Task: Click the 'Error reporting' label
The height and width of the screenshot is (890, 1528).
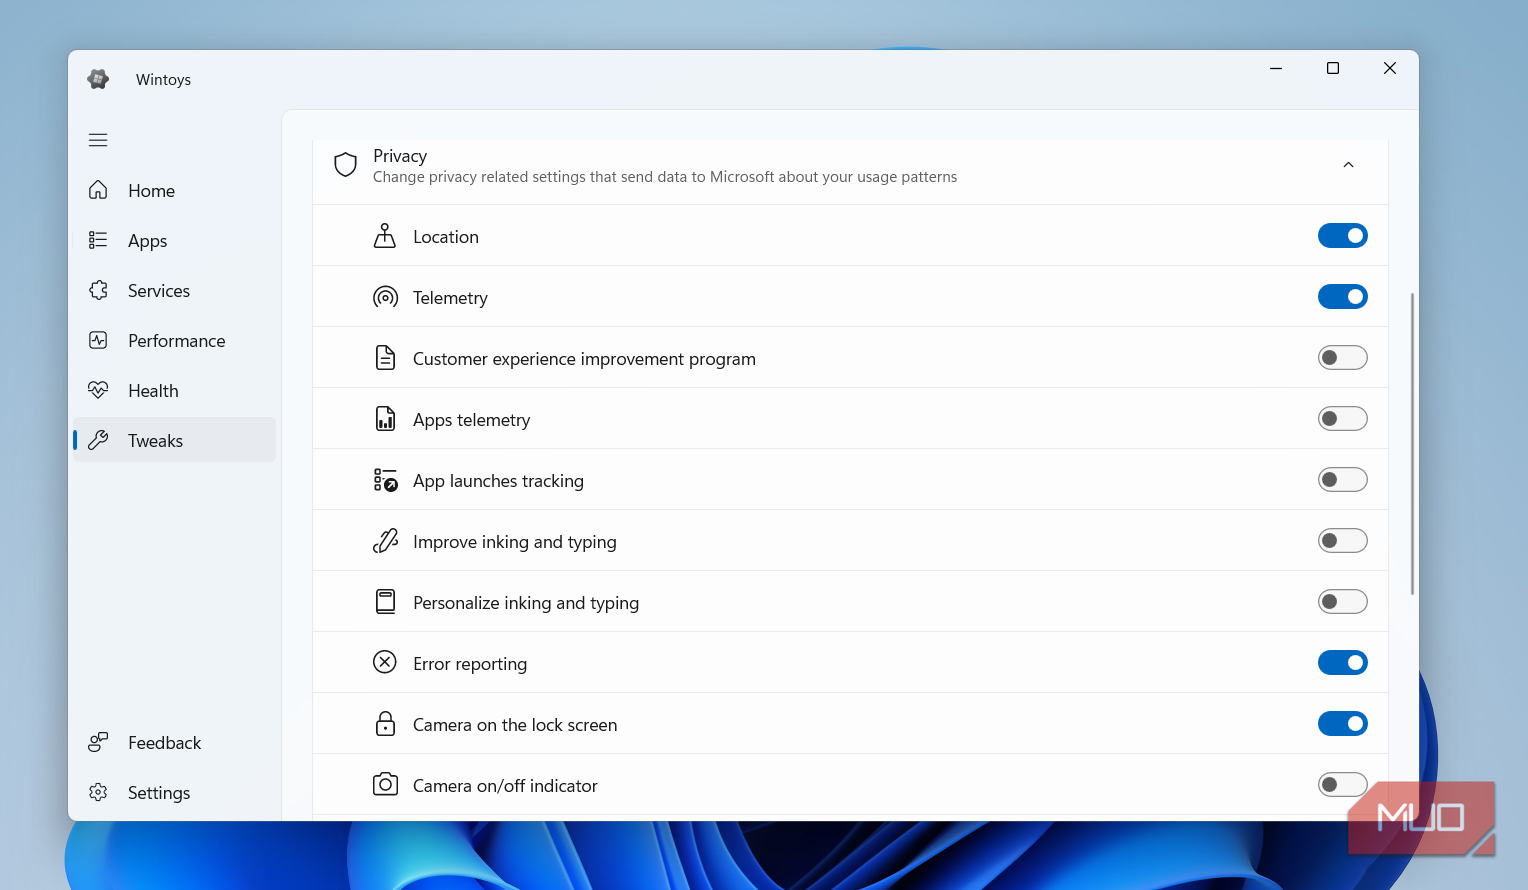Action: (x=470, y=664)
